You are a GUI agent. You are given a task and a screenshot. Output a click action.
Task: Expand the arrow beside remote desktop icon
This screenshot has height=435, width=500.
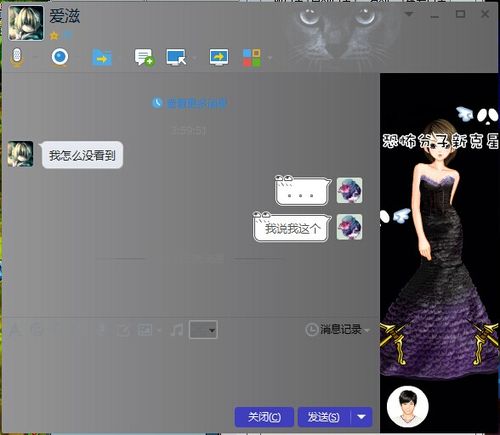[x=195, y=58]
